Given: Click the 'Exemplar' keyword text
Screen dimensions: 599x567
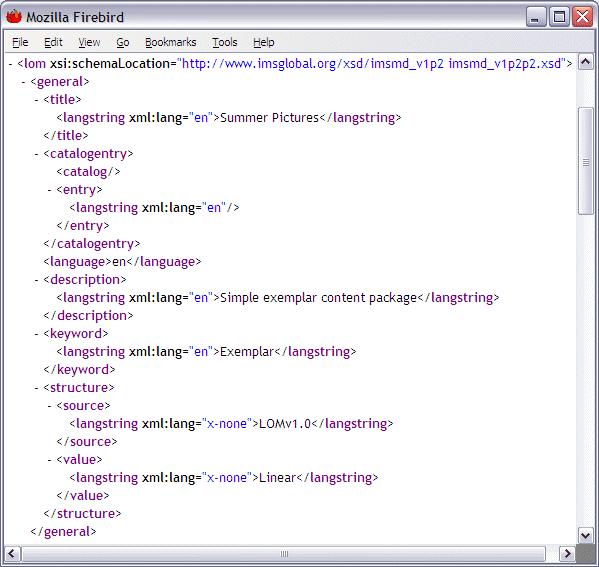Looking at the screenshot, I should (x=247, y=352).
